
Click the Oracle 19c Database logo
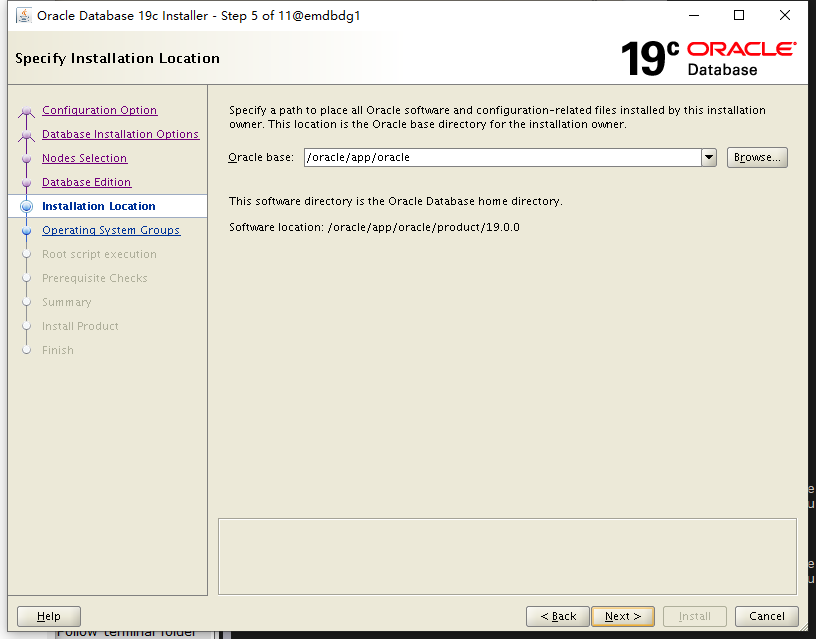point(708,58)
